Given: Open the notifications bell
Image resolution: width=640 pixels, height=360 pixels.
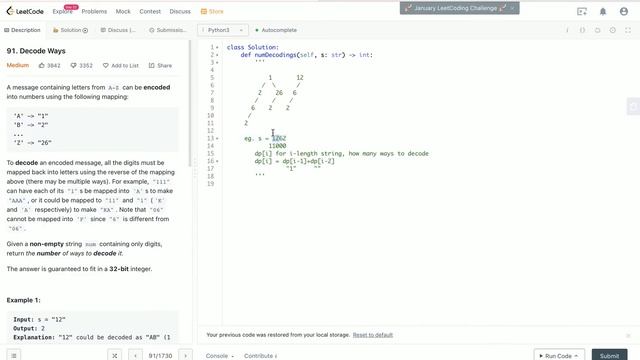Looking at the screenshot, I should [603, 11].
